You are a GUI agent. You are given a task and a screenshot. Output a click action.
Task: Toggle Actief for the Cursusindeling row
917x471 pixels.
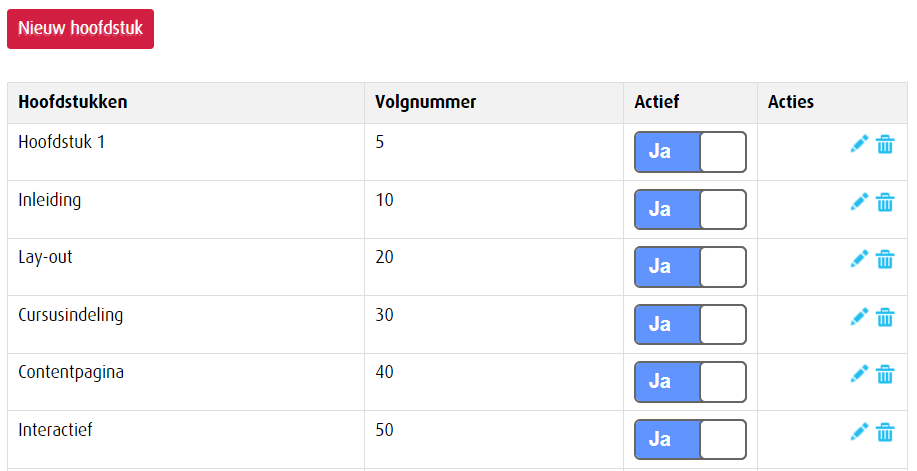(690, 325)
